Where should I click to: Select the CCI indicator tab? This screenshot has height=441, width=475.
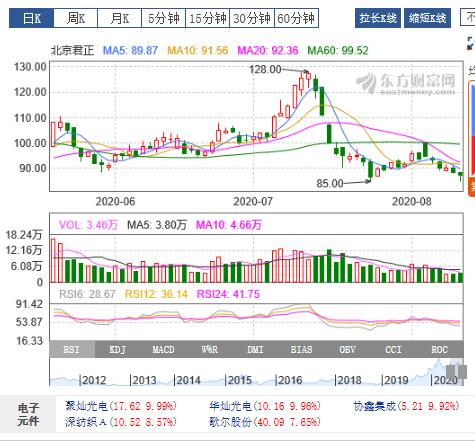point(393,349)
